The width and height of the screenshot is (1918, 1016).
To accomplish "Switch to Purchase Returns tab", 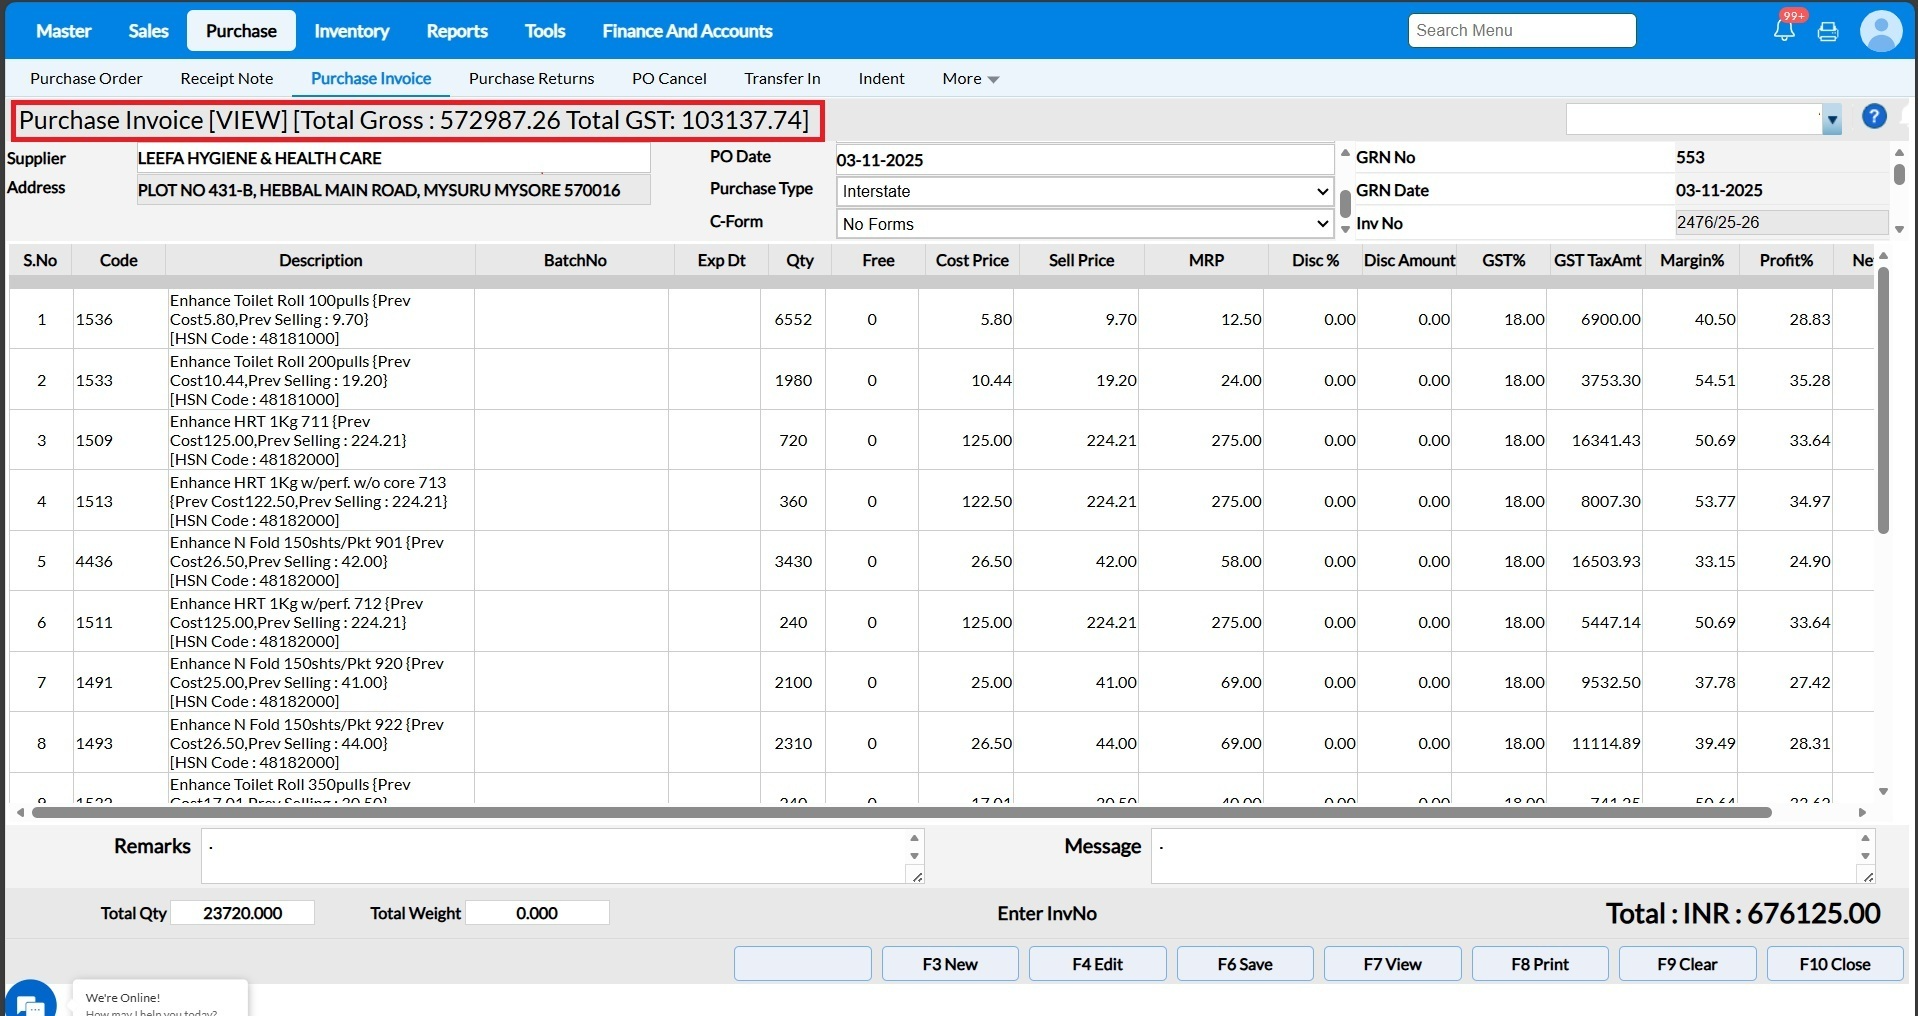I will tap(531, 79).
